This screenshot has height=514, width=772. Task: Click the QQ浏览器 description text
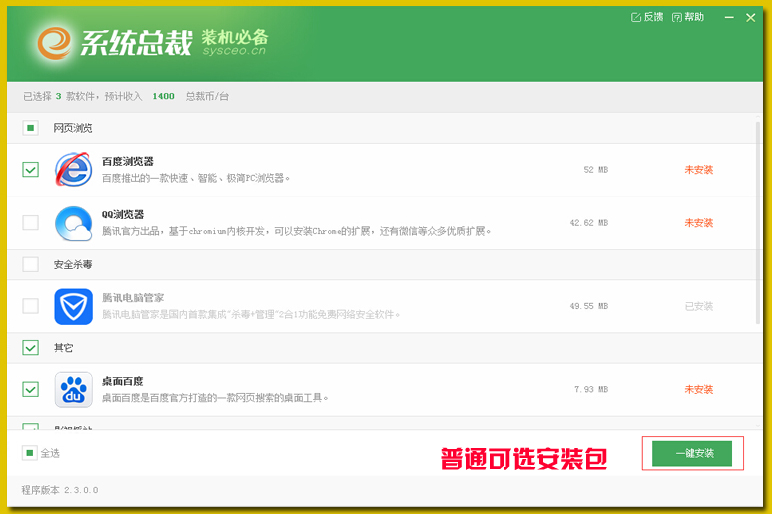tap(296, 231)
